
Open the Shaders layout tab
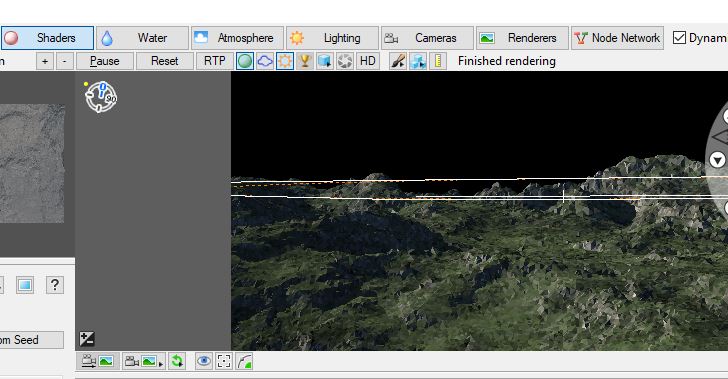click(47, 38)
